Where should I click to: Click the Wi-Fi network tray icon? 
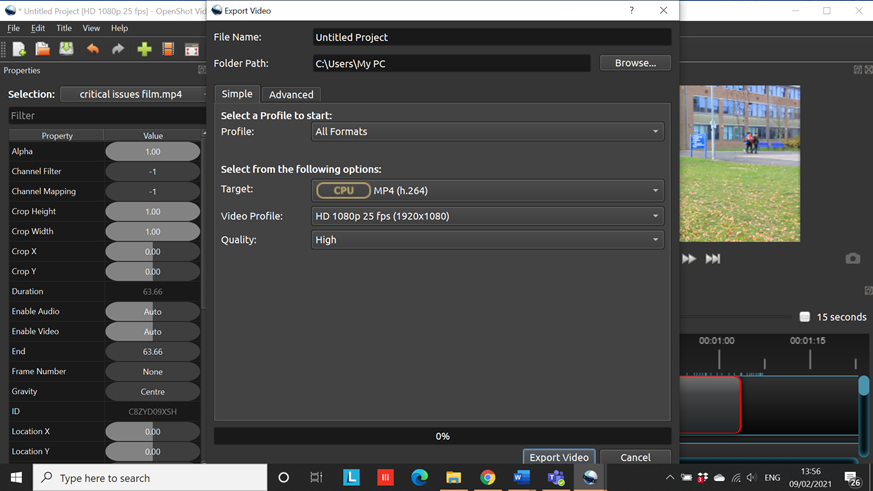[x=736, y=478]
